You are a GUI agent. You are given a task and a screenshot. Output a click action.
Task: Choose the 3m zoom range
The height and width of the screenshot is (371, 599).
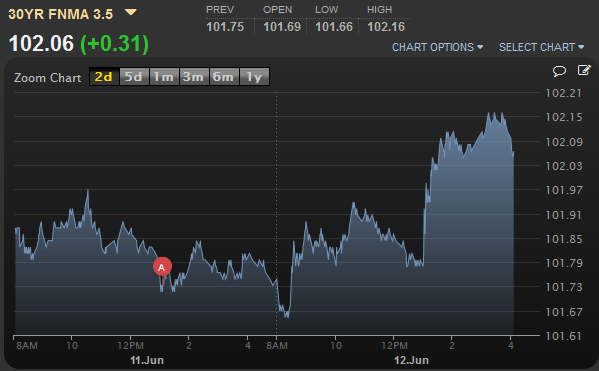pyautogui.click(x=194, y=77)
